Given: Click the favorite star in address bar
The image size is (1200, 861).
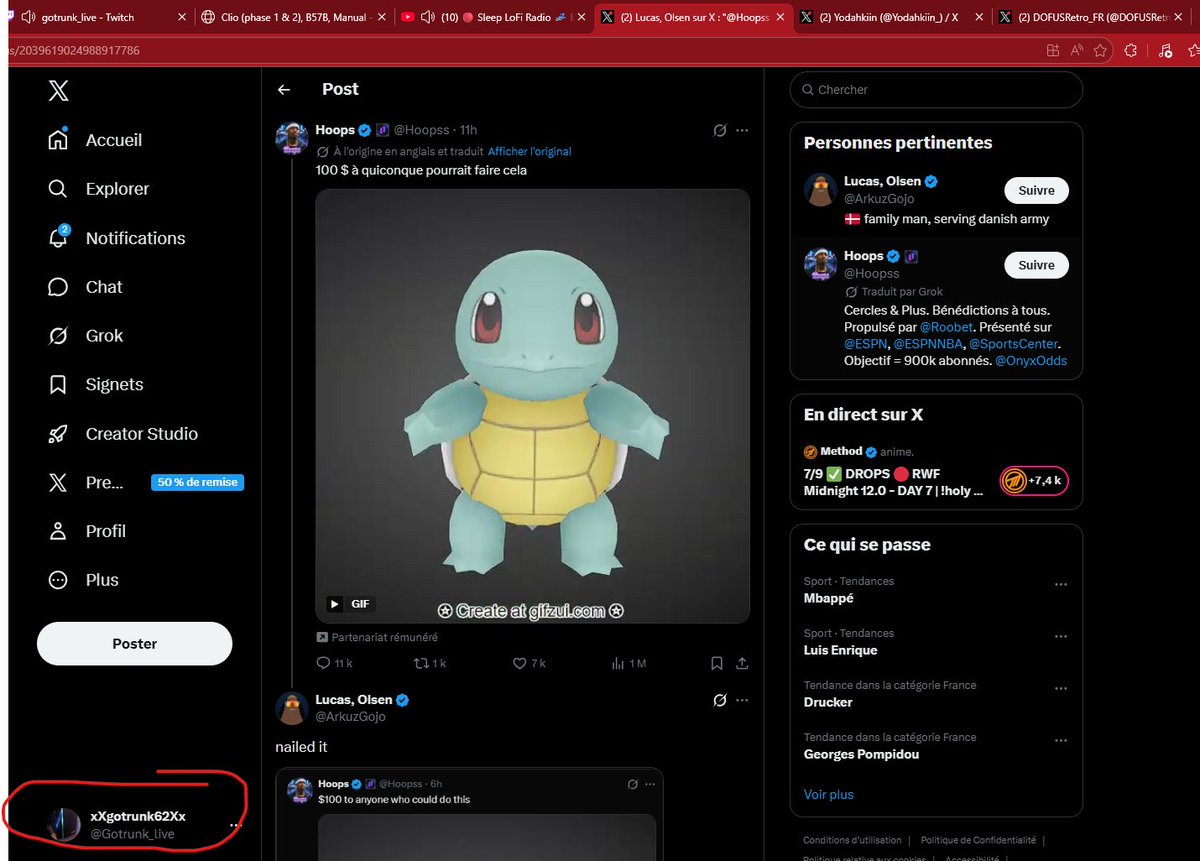Looking at the screenshot, I should click(x=1100, y=50).
